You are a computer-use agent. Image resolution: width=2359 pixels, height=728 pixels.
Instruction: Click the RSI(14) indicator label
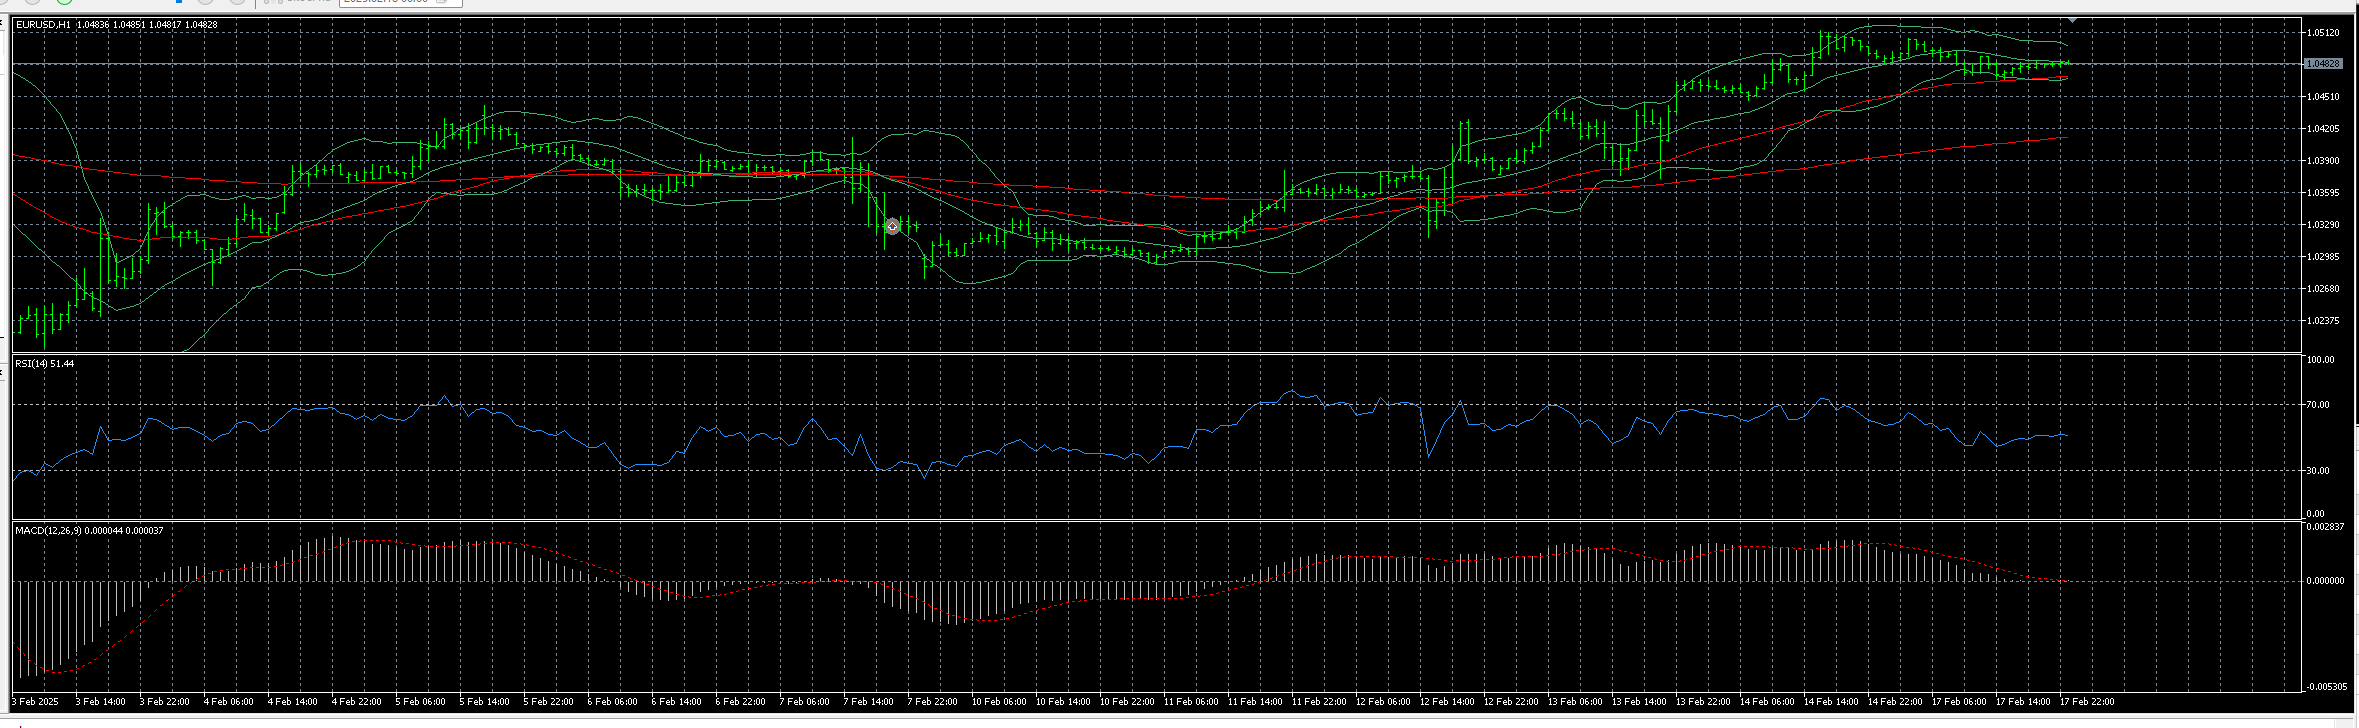[45, 364]
